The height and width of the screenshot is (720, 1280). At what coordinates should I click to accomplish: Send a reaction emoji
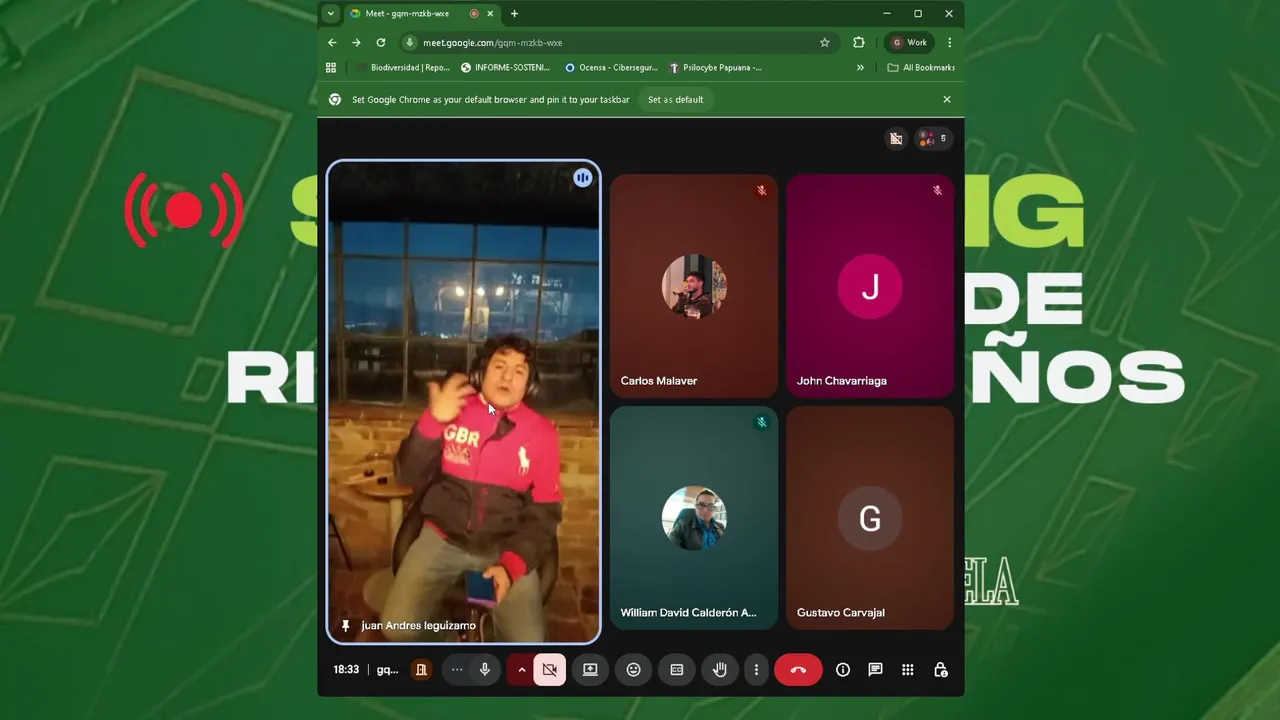coord(633,670)
